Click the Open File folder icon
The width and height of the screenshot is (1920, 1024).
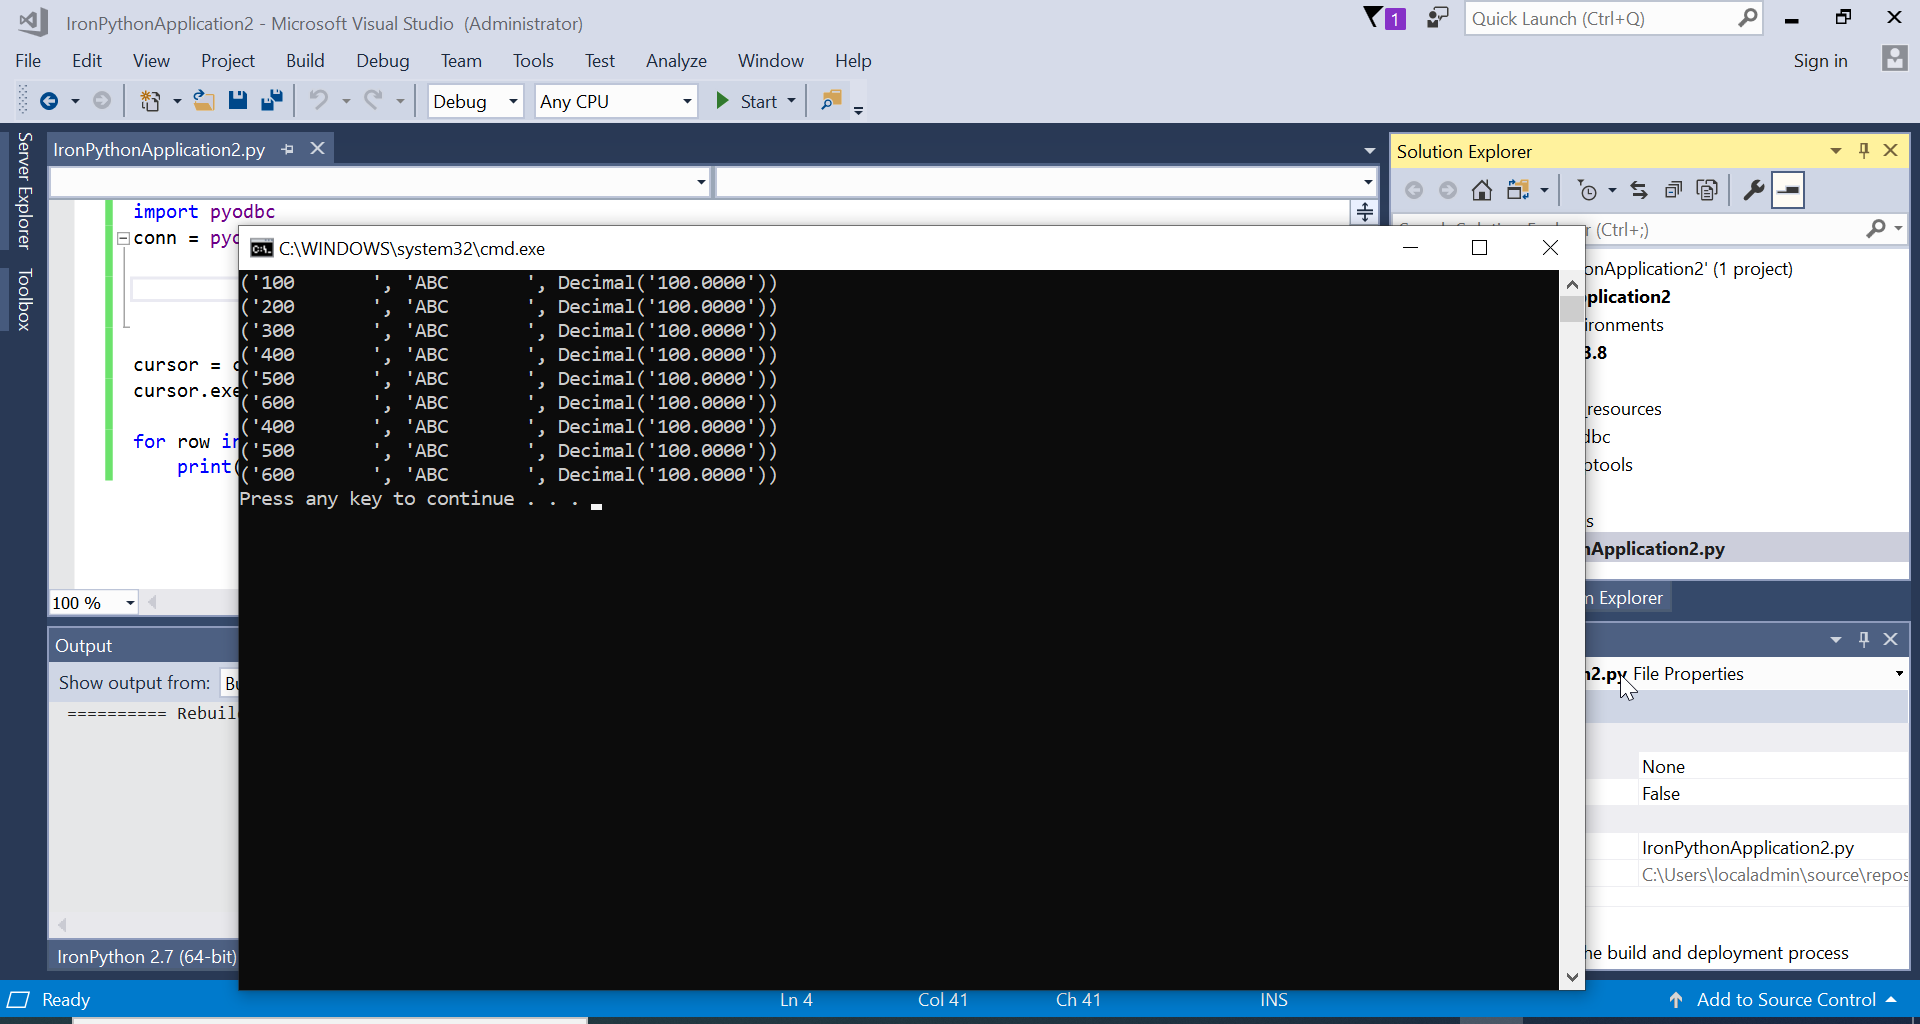click(204, 100)
